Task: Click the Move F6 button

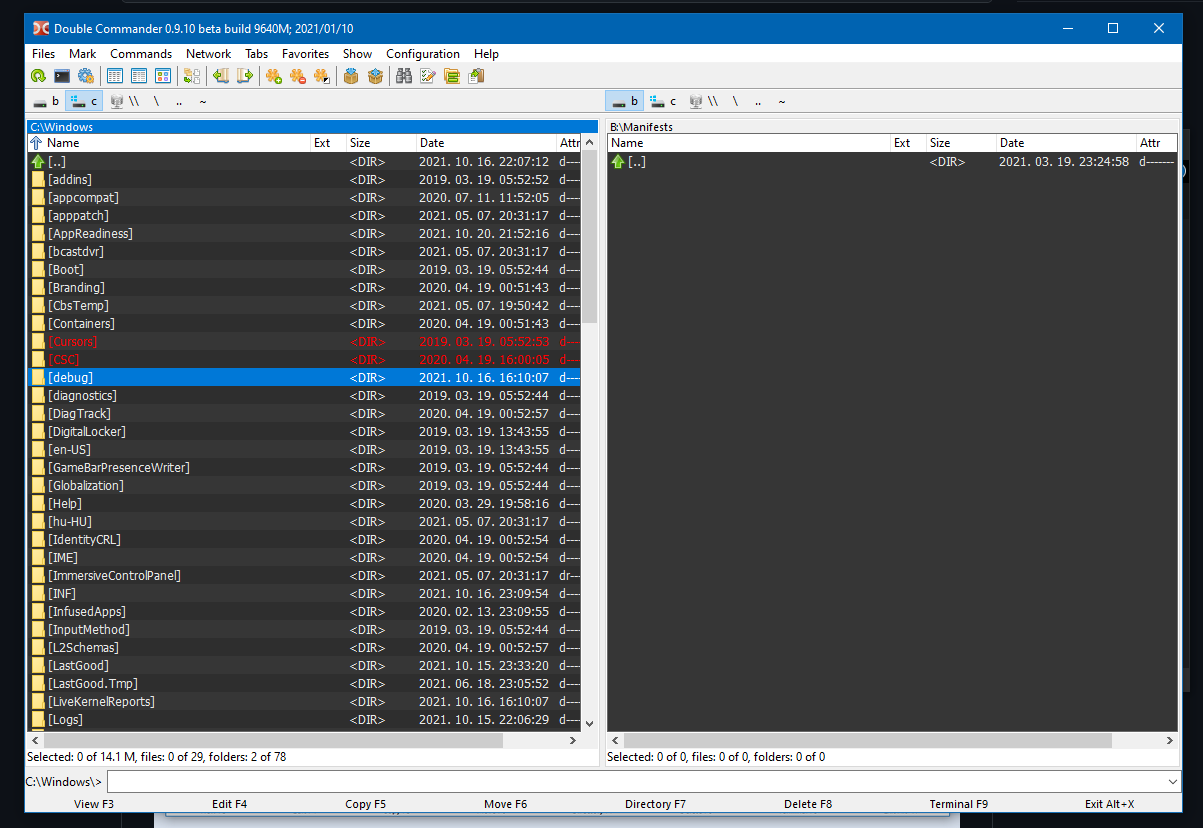Action: coord(505,804)
